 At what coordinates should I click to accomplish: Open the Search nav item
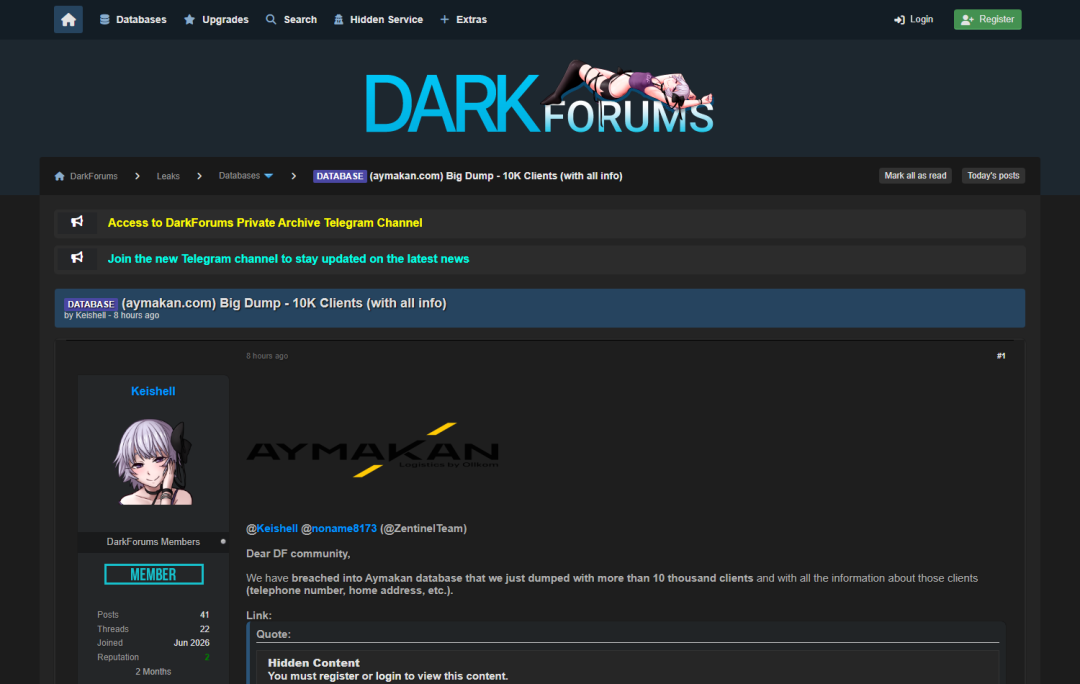click(291, 19)
